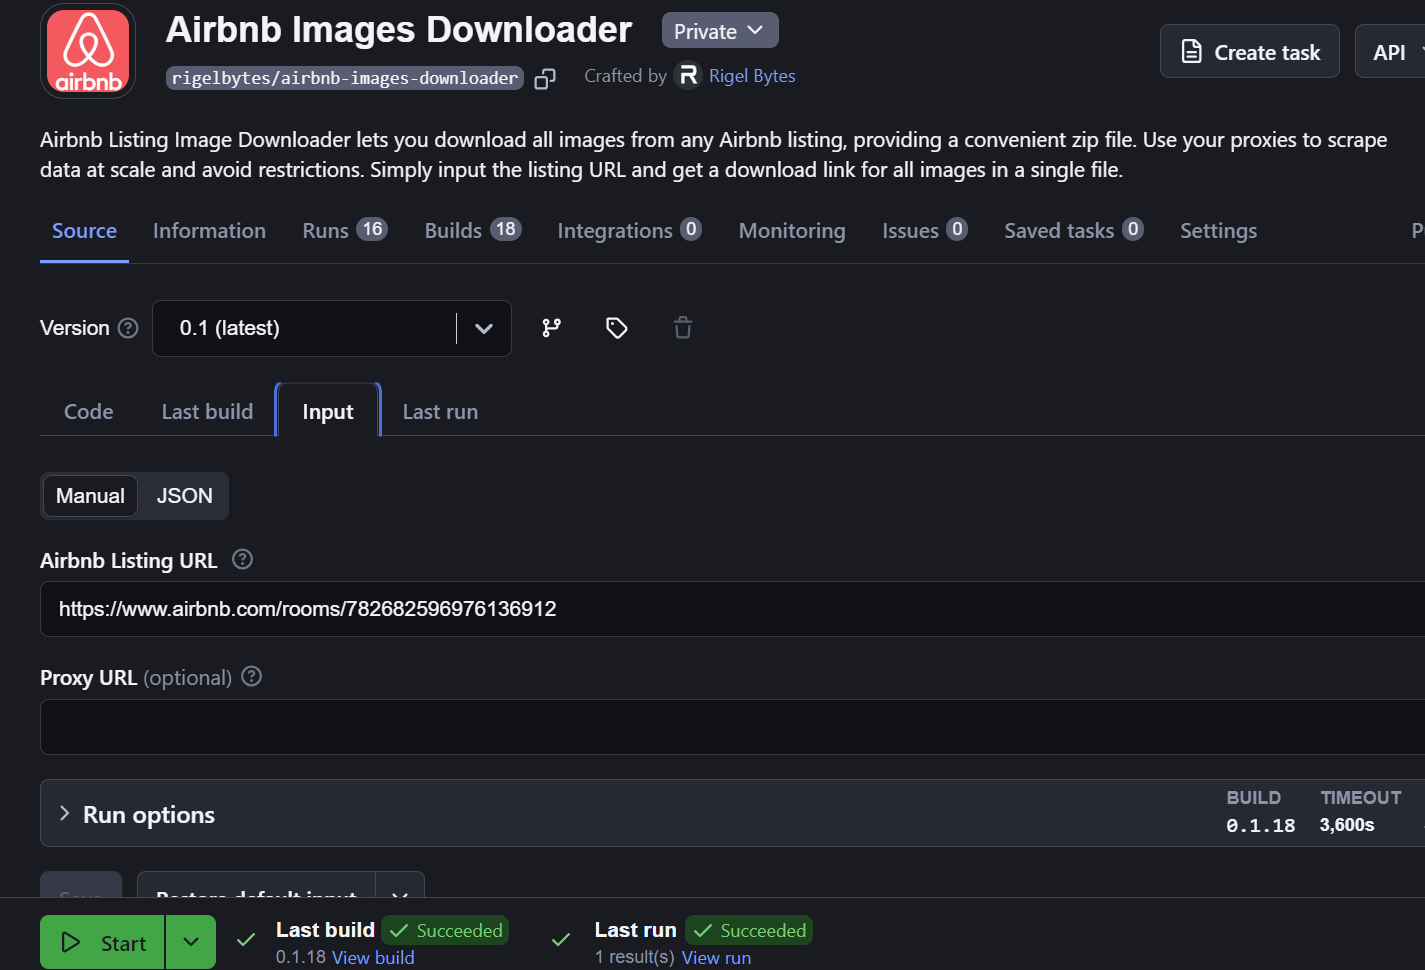Click the Airbnb Listing URL help icon
This screenshot has width=1425, height=970.
pyautogui.click(x=242, y=560)
